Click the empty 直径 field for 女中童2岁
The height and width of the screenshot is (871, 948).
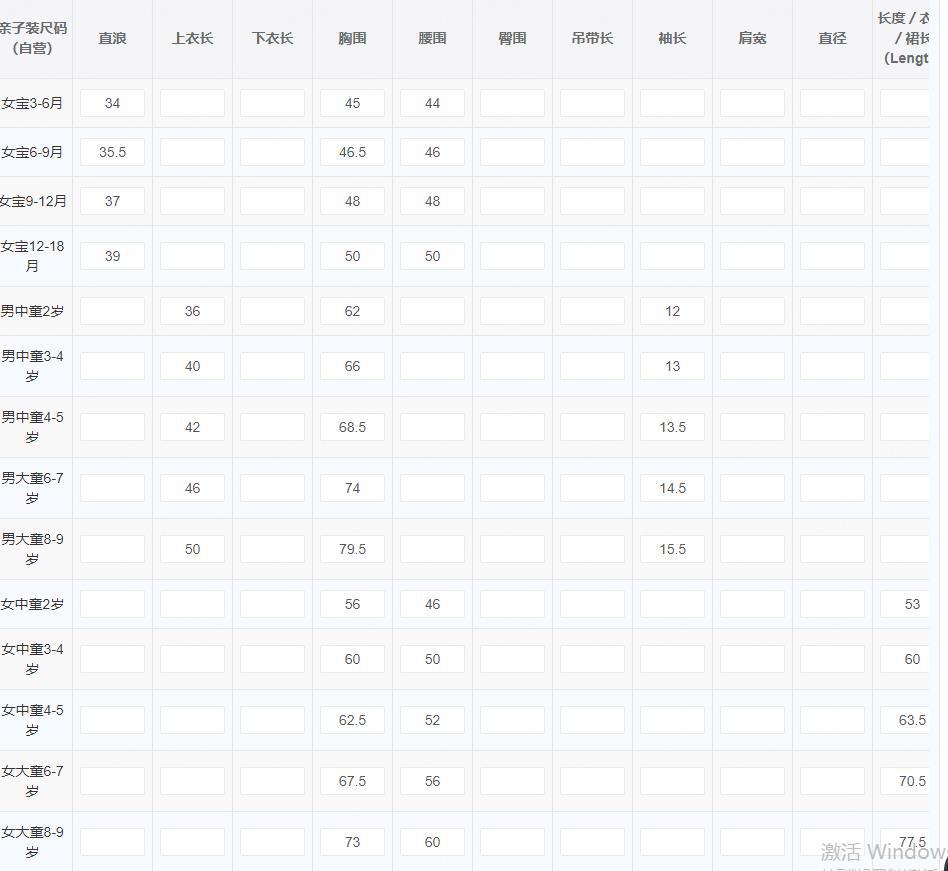click(x=832, y=604)
